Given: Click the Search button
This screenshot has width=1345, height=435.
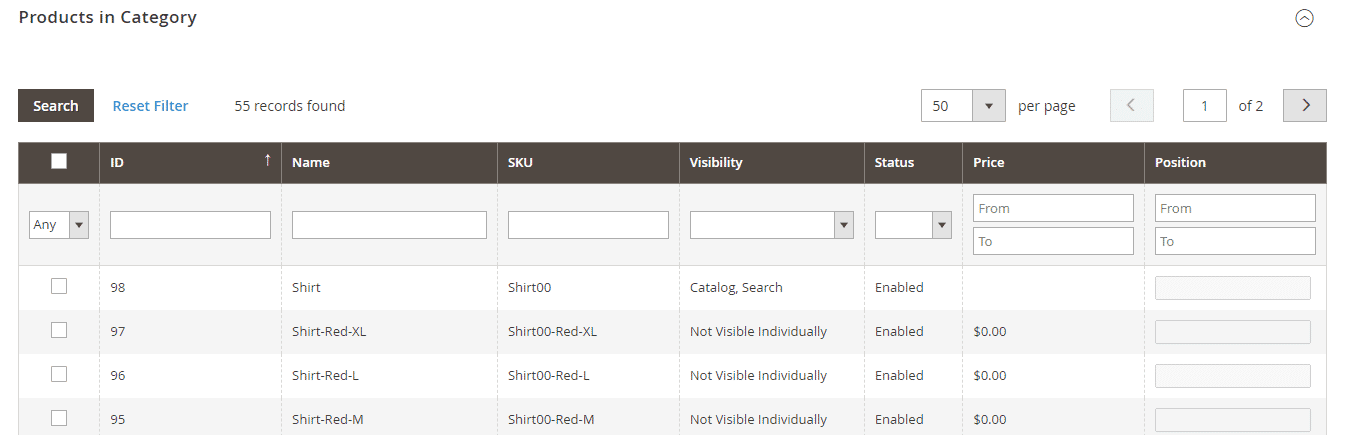Looking at the screenshot, I should pyautogui.click(x=56, y=105).
